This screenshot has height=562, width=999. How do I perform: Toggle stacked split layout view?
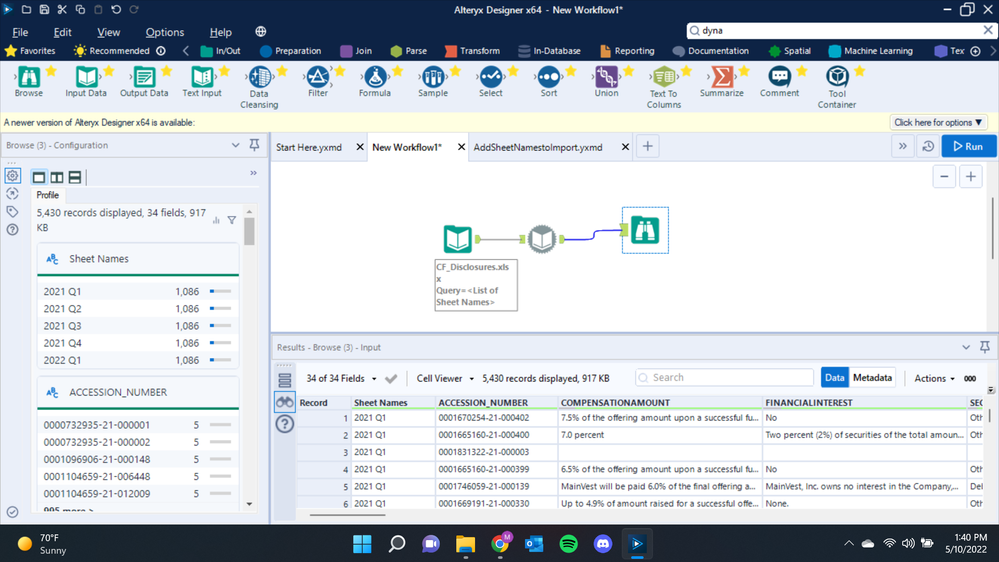[x=75, y=177]
